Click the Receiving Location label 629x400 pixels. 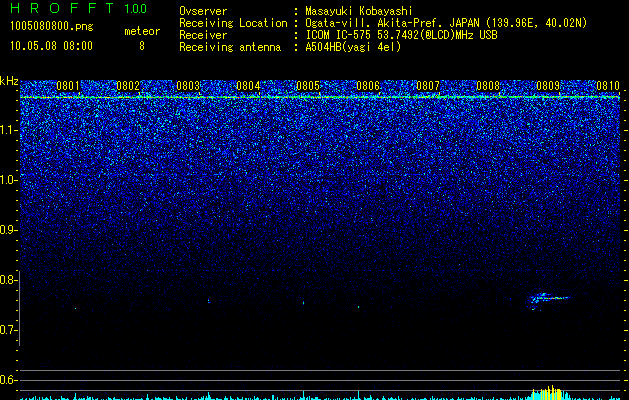pyautogui.click(x=233, y=23)
